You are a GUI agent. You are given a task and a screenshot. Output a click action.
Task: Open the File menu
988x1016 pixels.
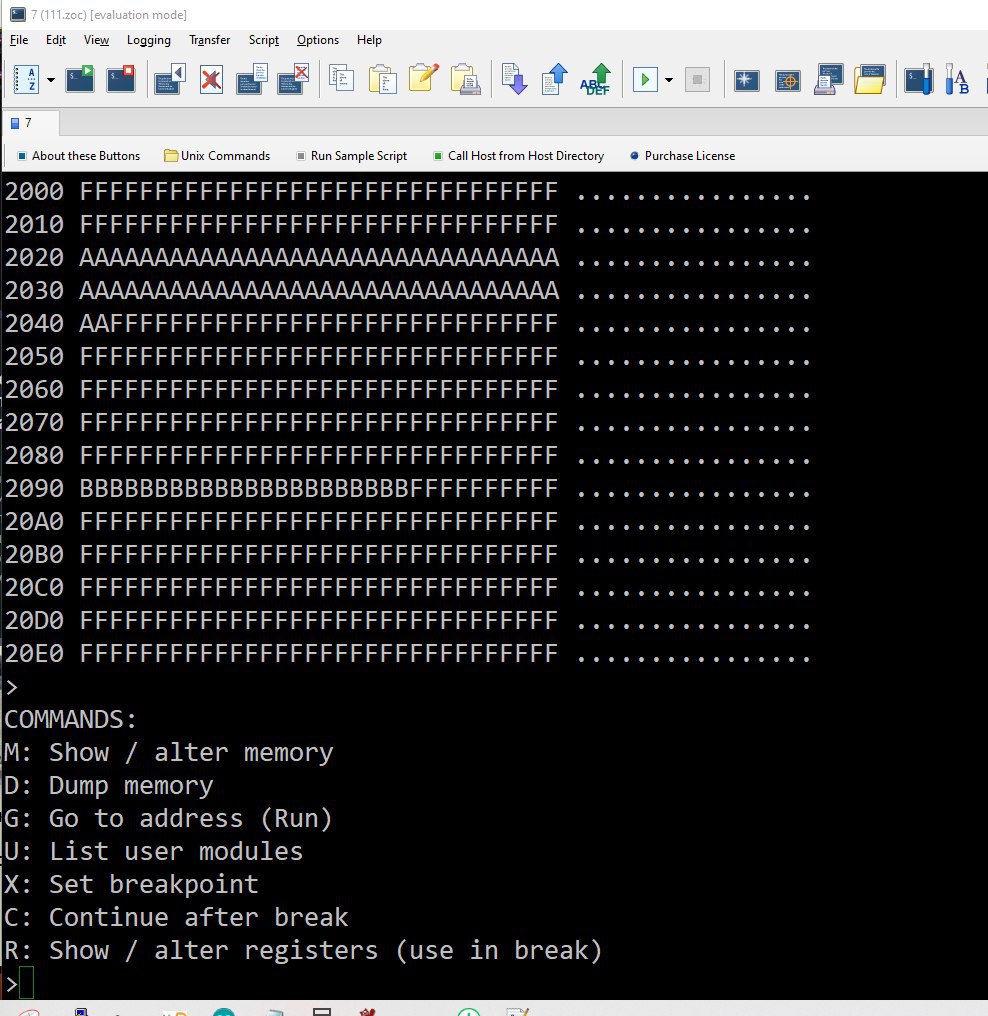pyautogui.click(x=19, y=40)
